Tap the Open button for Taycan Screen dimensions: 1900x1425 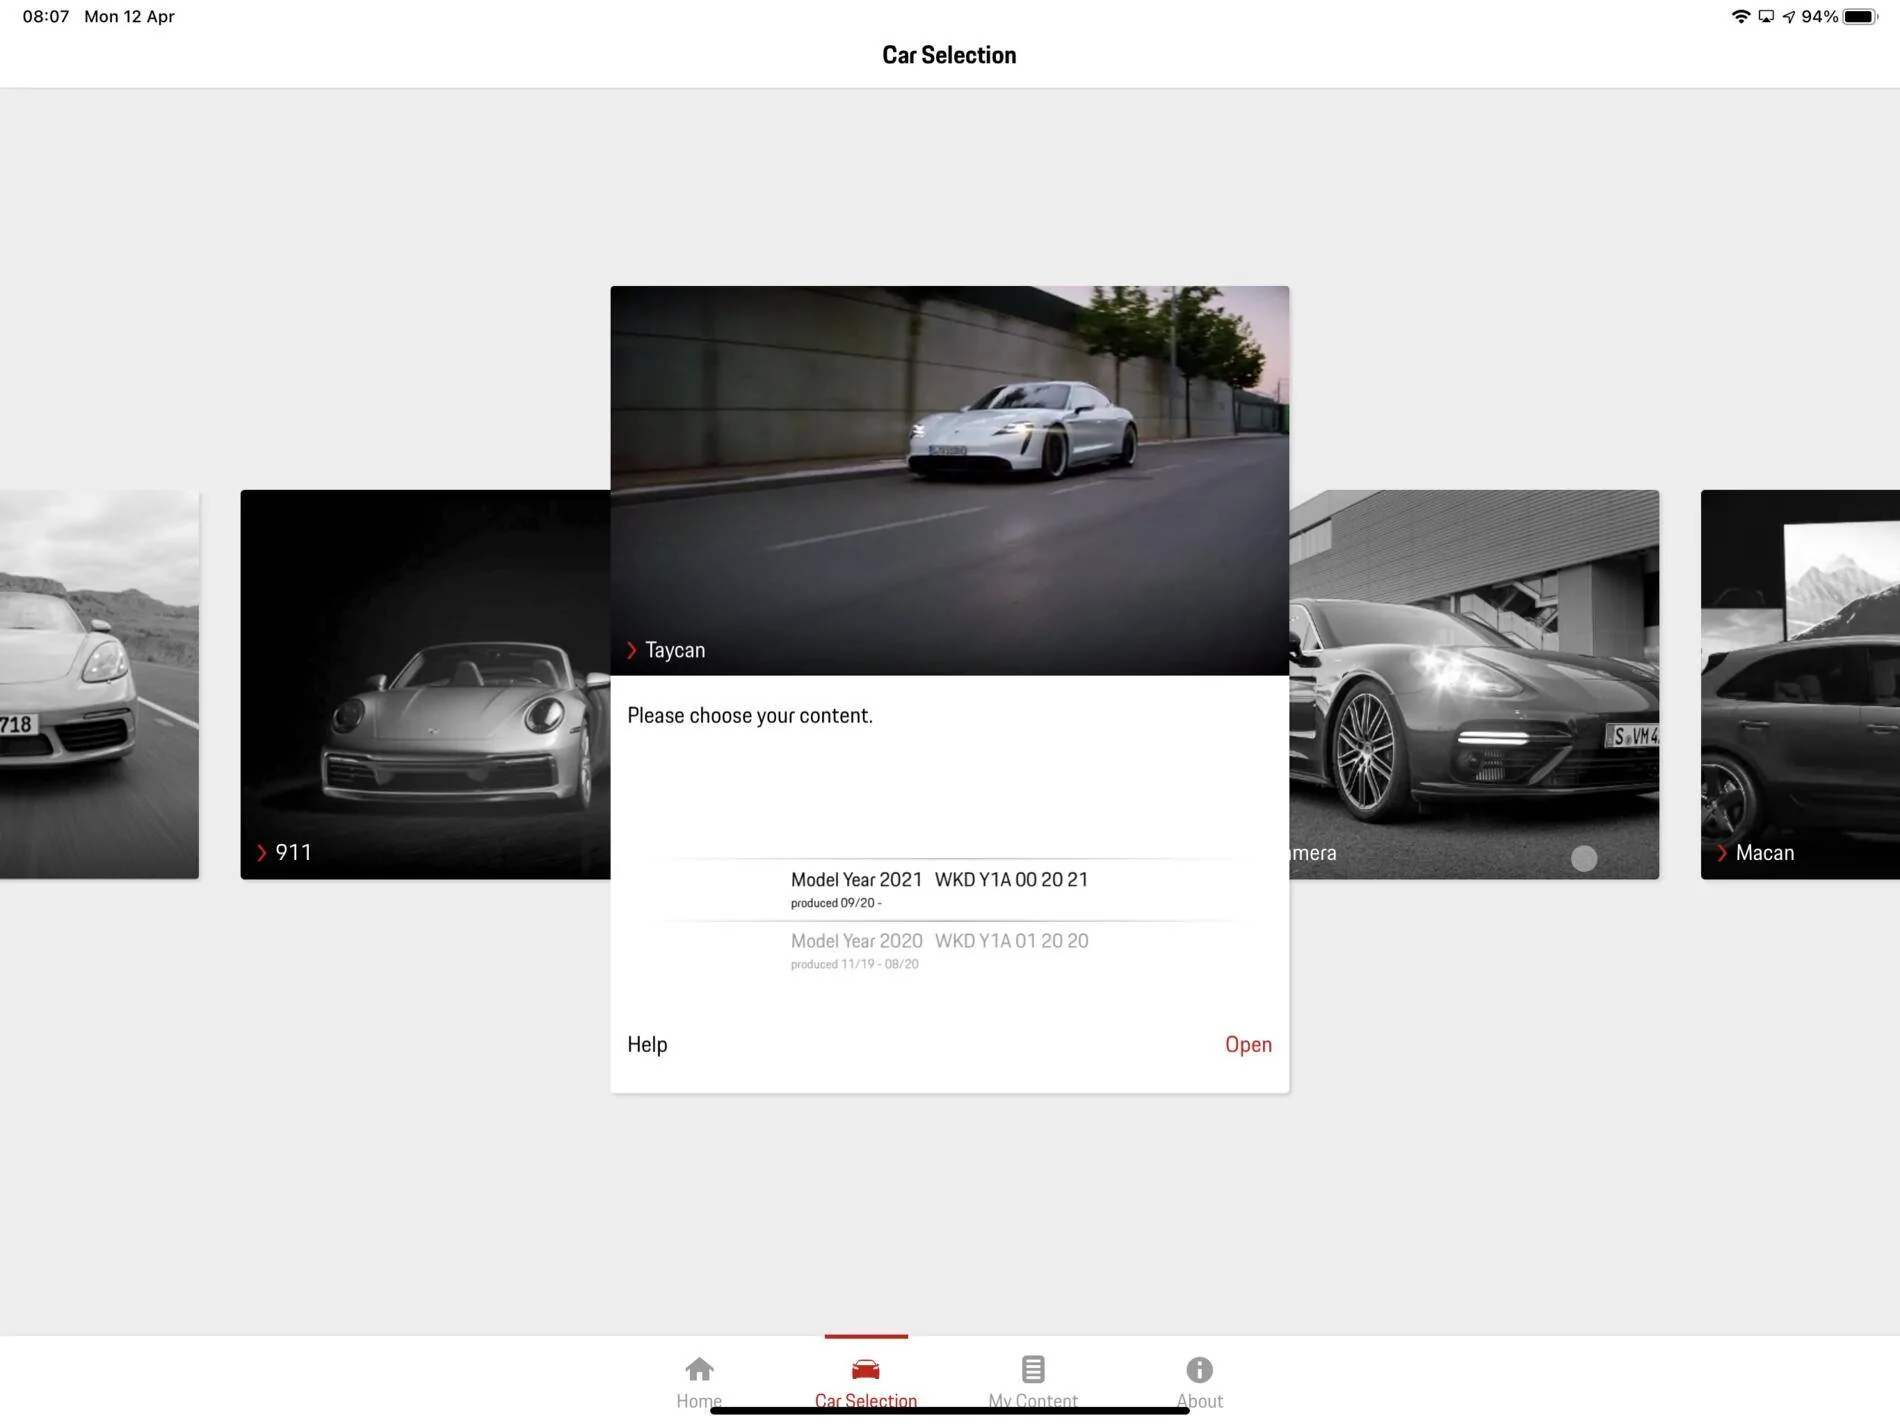[x=1248, y=1044]
